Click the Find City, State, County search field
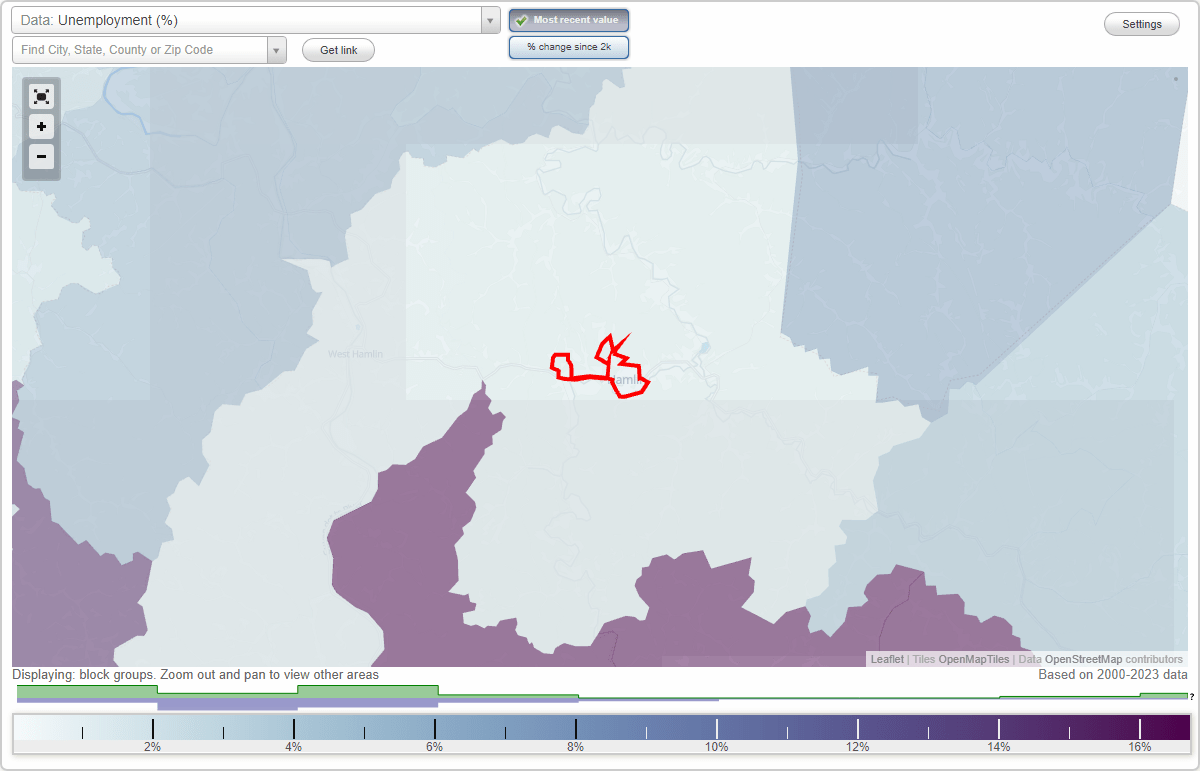Viewport: 1200px width, 771px height. 140,50
